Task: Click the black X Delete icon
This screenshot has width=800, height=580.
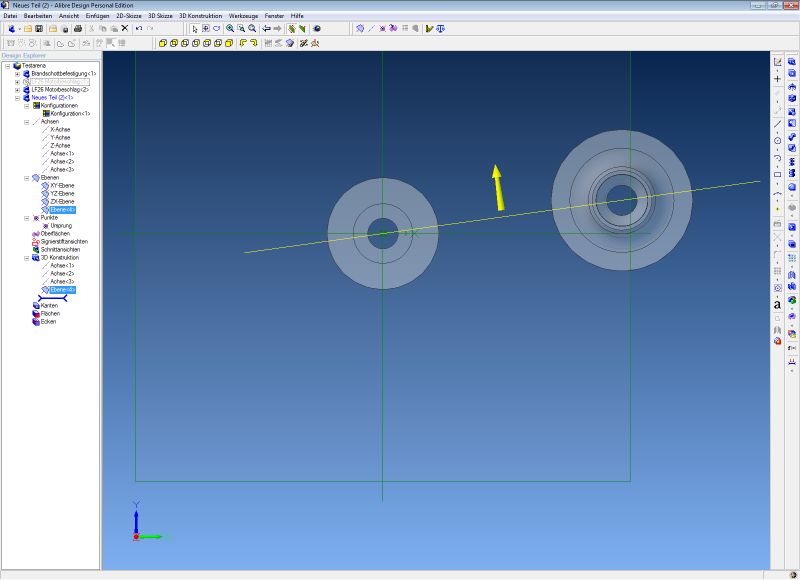Action: pos(124,29)
